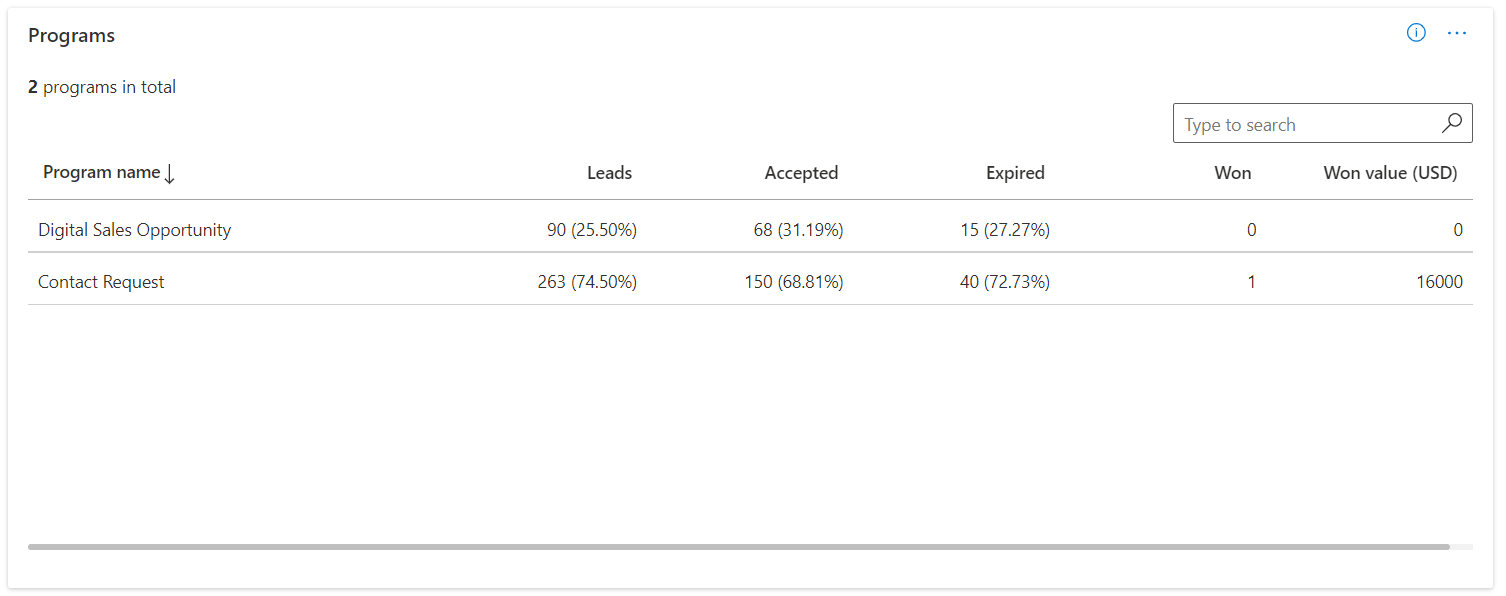This screenshot has height=596, width=1506.
Task: Click the 263 (74.50%) leads cell
Action: [x=587, y=282]
